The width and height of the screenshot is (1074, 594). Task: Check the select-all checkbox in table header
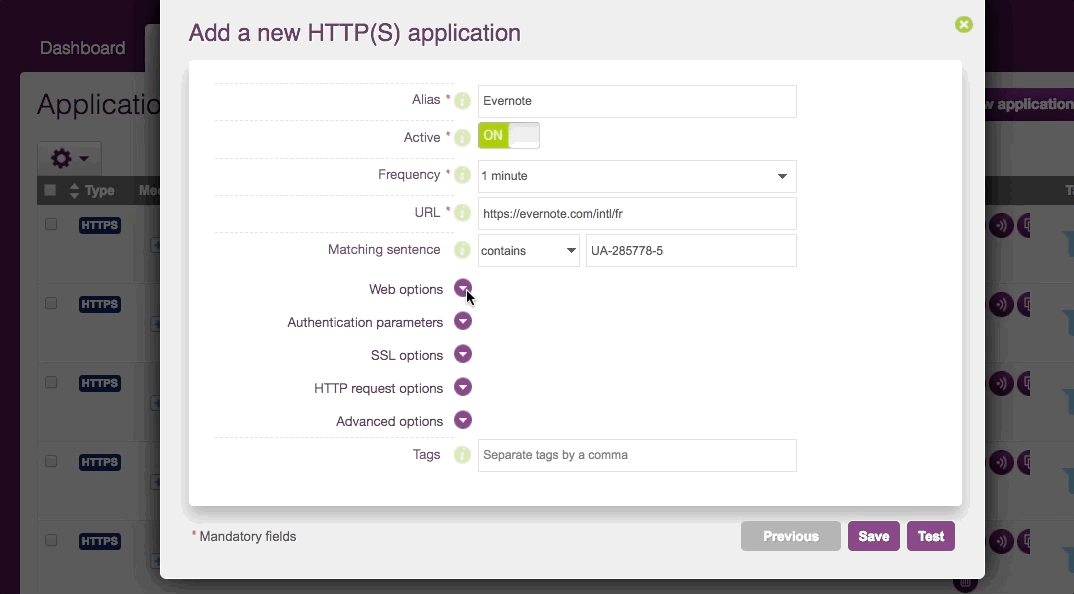[50, 190]
